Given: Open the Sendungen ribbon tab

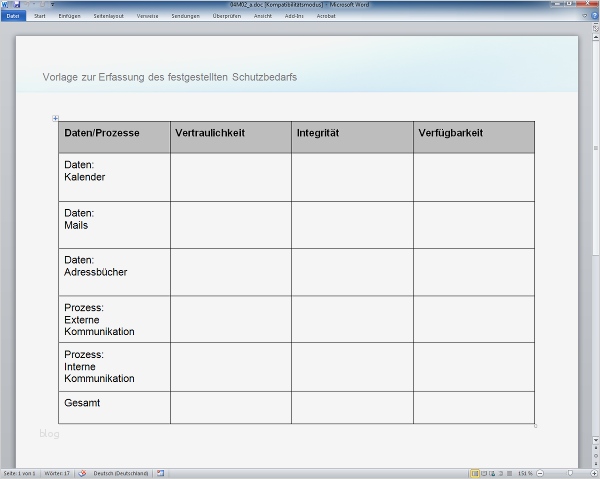Looking at the screenshot, I should 185,16.
